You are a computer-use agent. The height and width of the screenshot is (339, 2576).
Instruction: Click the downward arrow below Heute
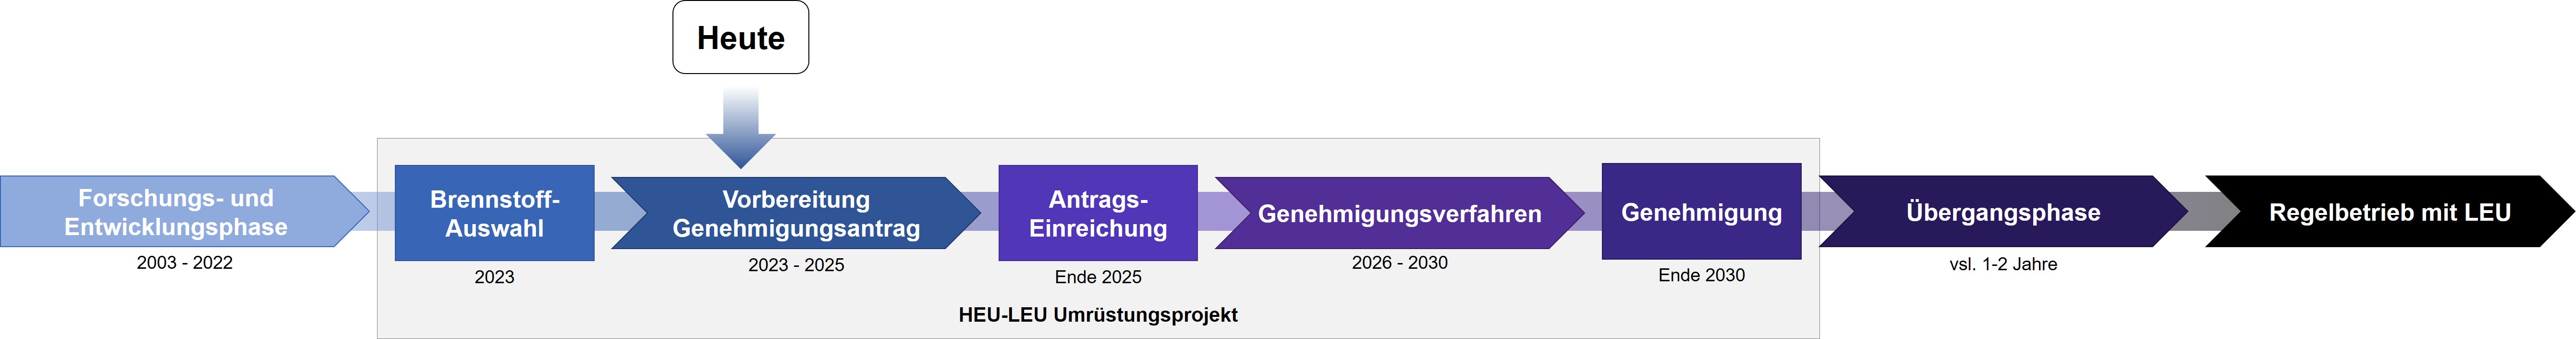(740, 128)
